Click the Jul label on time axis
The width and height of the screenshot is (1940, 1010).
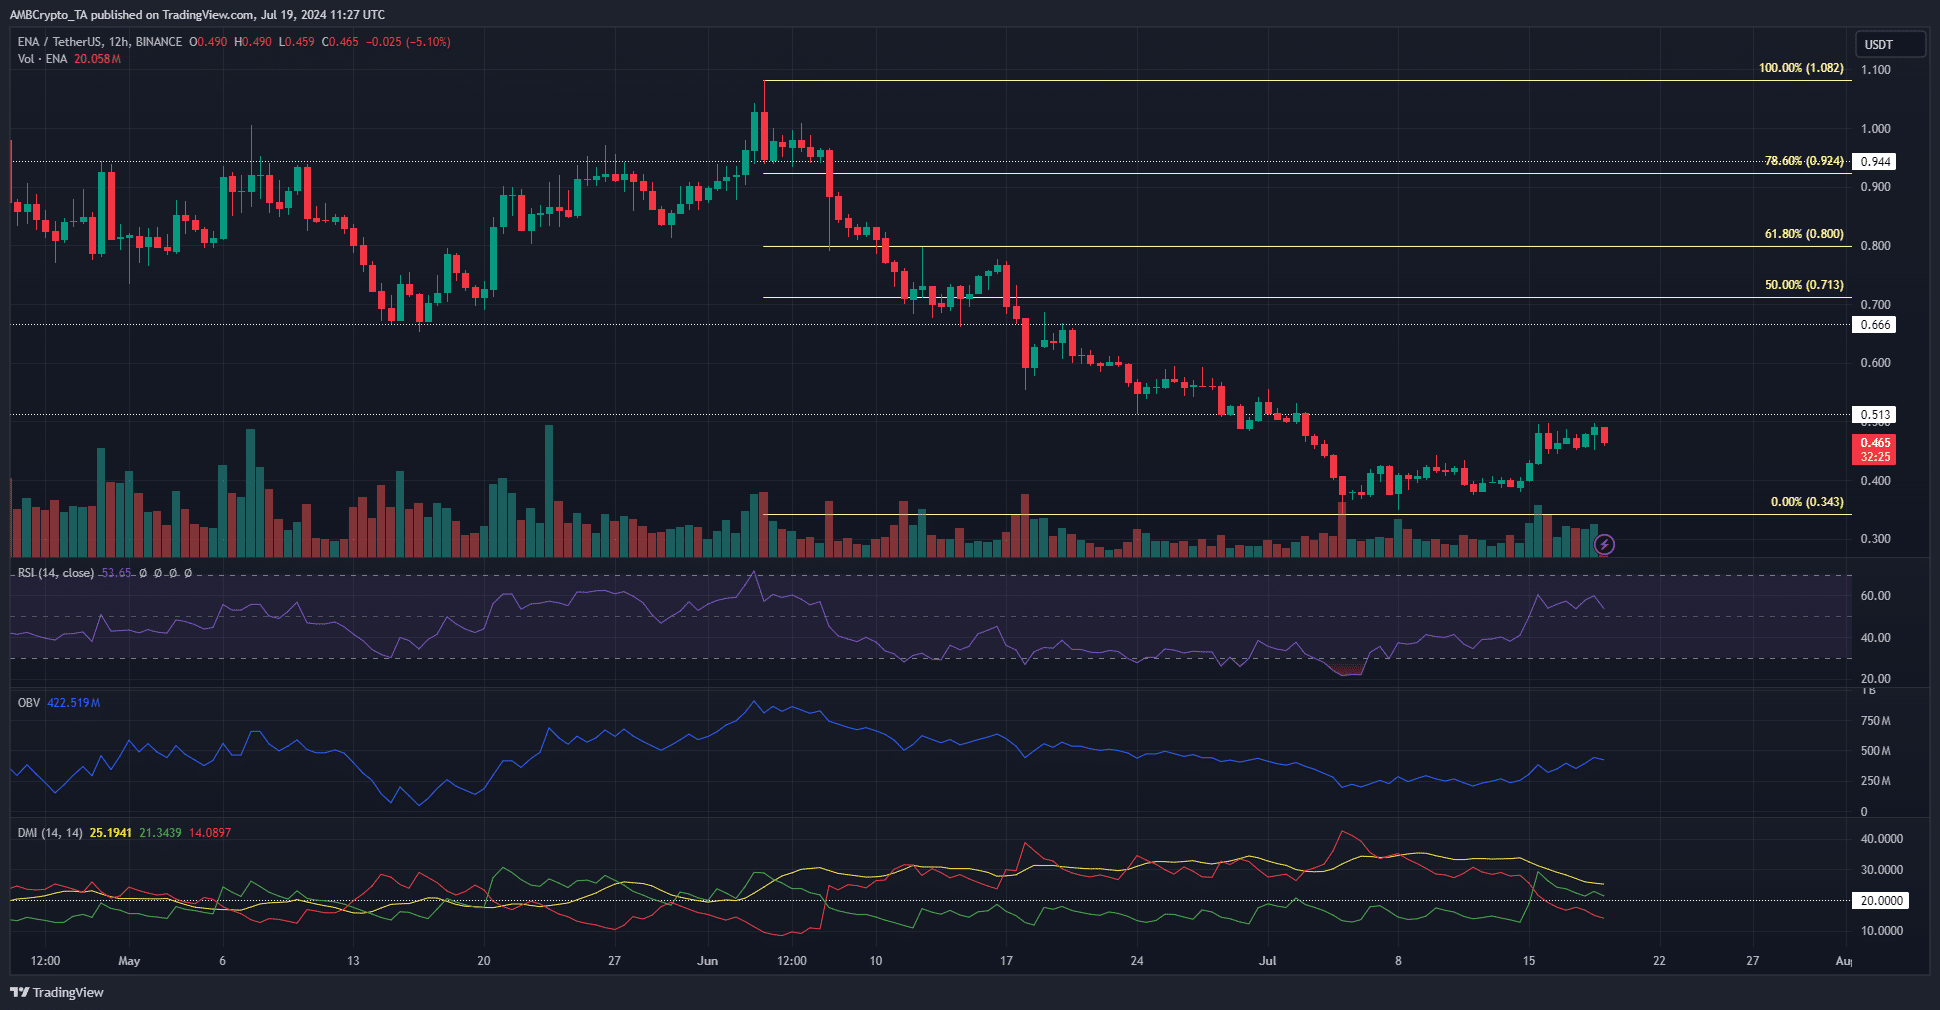(1267, 961)
